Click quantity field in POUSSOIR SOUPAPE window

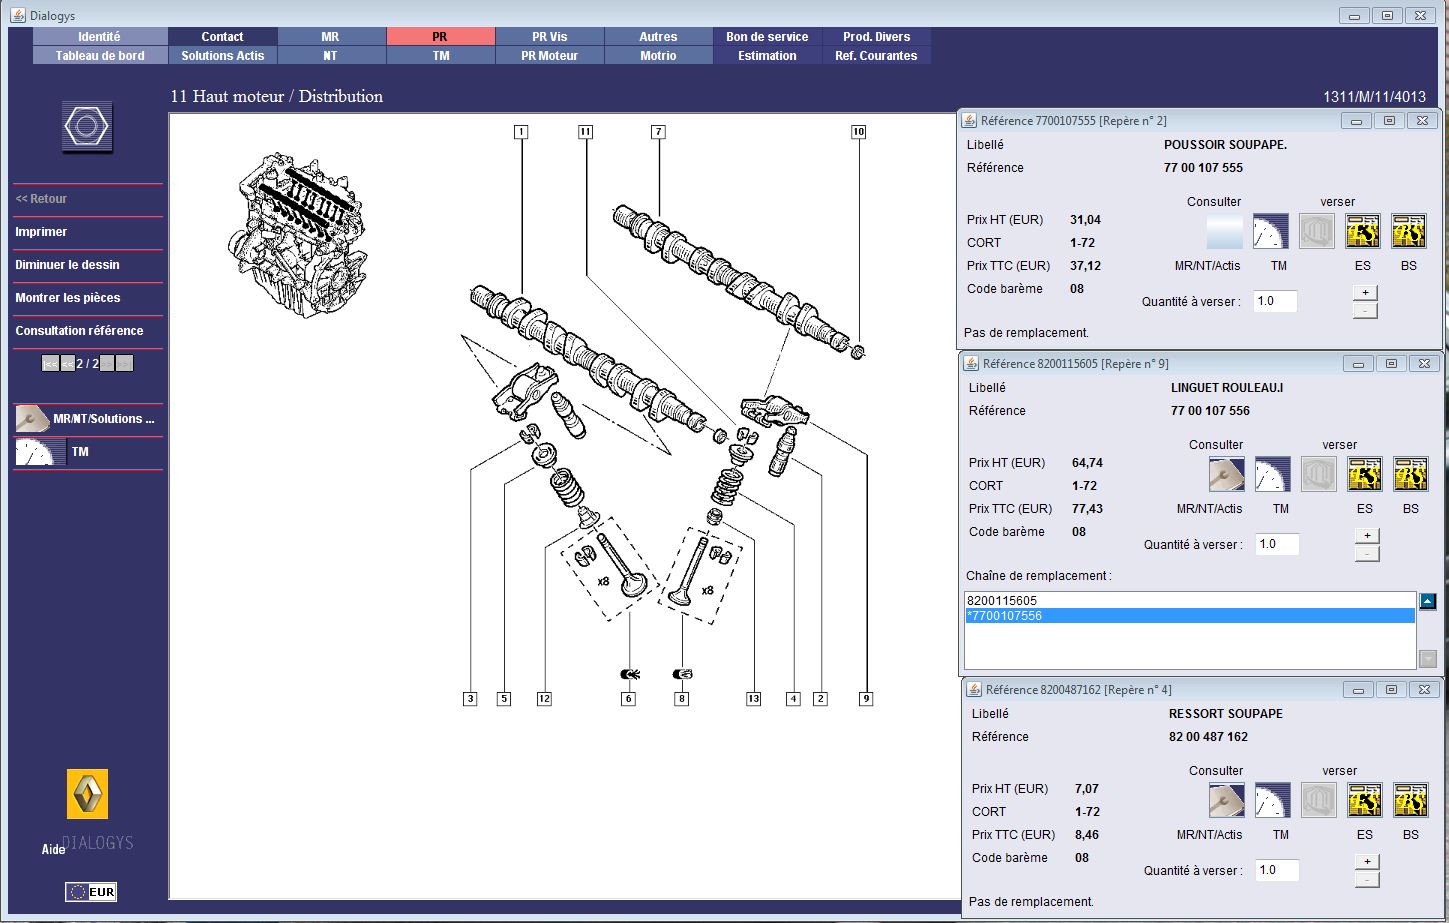coord(1274,301)
